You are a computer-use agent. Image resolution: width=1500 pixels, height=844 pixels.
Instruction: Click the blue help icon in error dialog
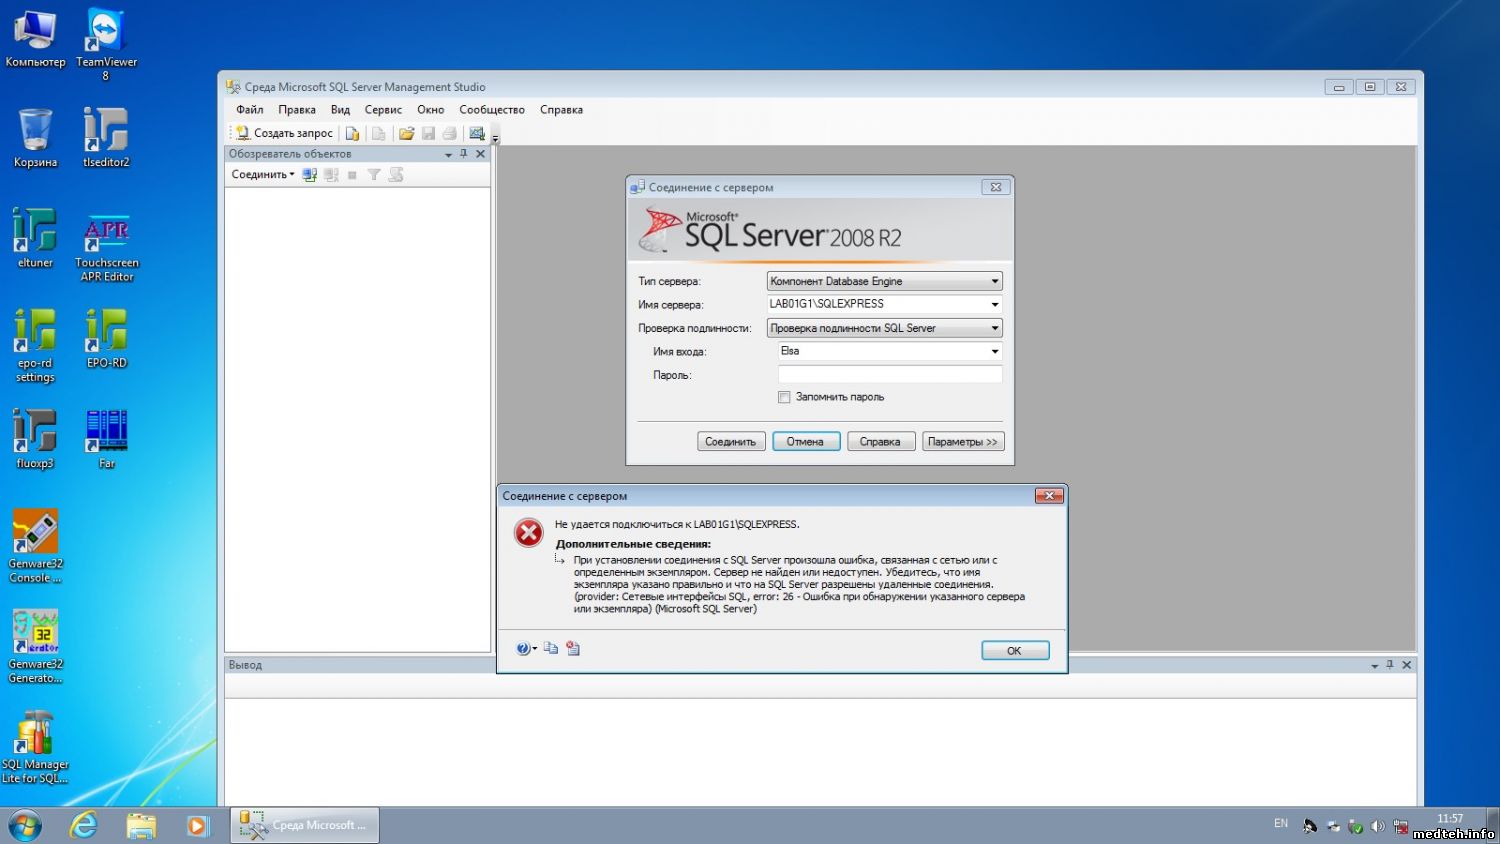(x=523, y=649)
